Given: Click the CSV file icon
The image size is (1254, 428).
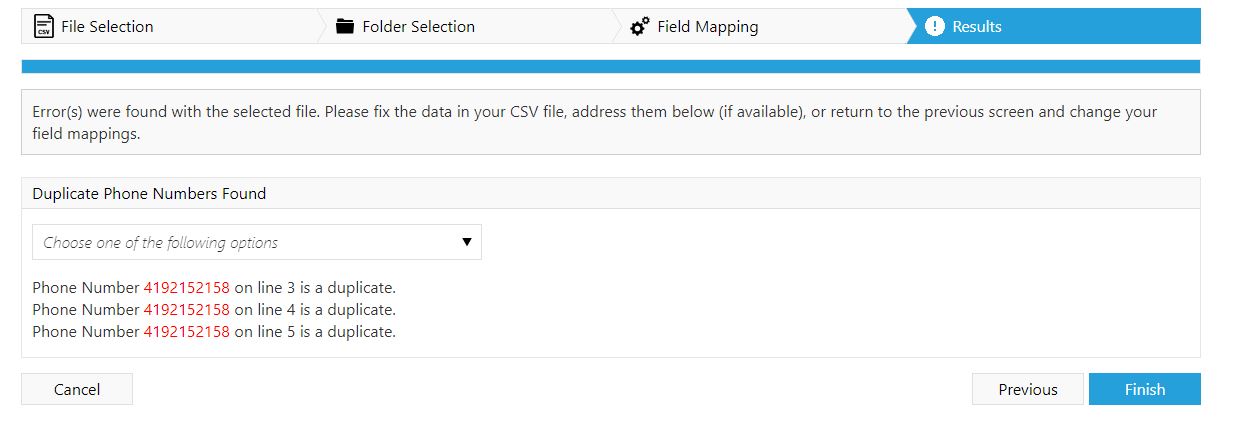Looking at the screenshot, I should click(x=43, y=27).
